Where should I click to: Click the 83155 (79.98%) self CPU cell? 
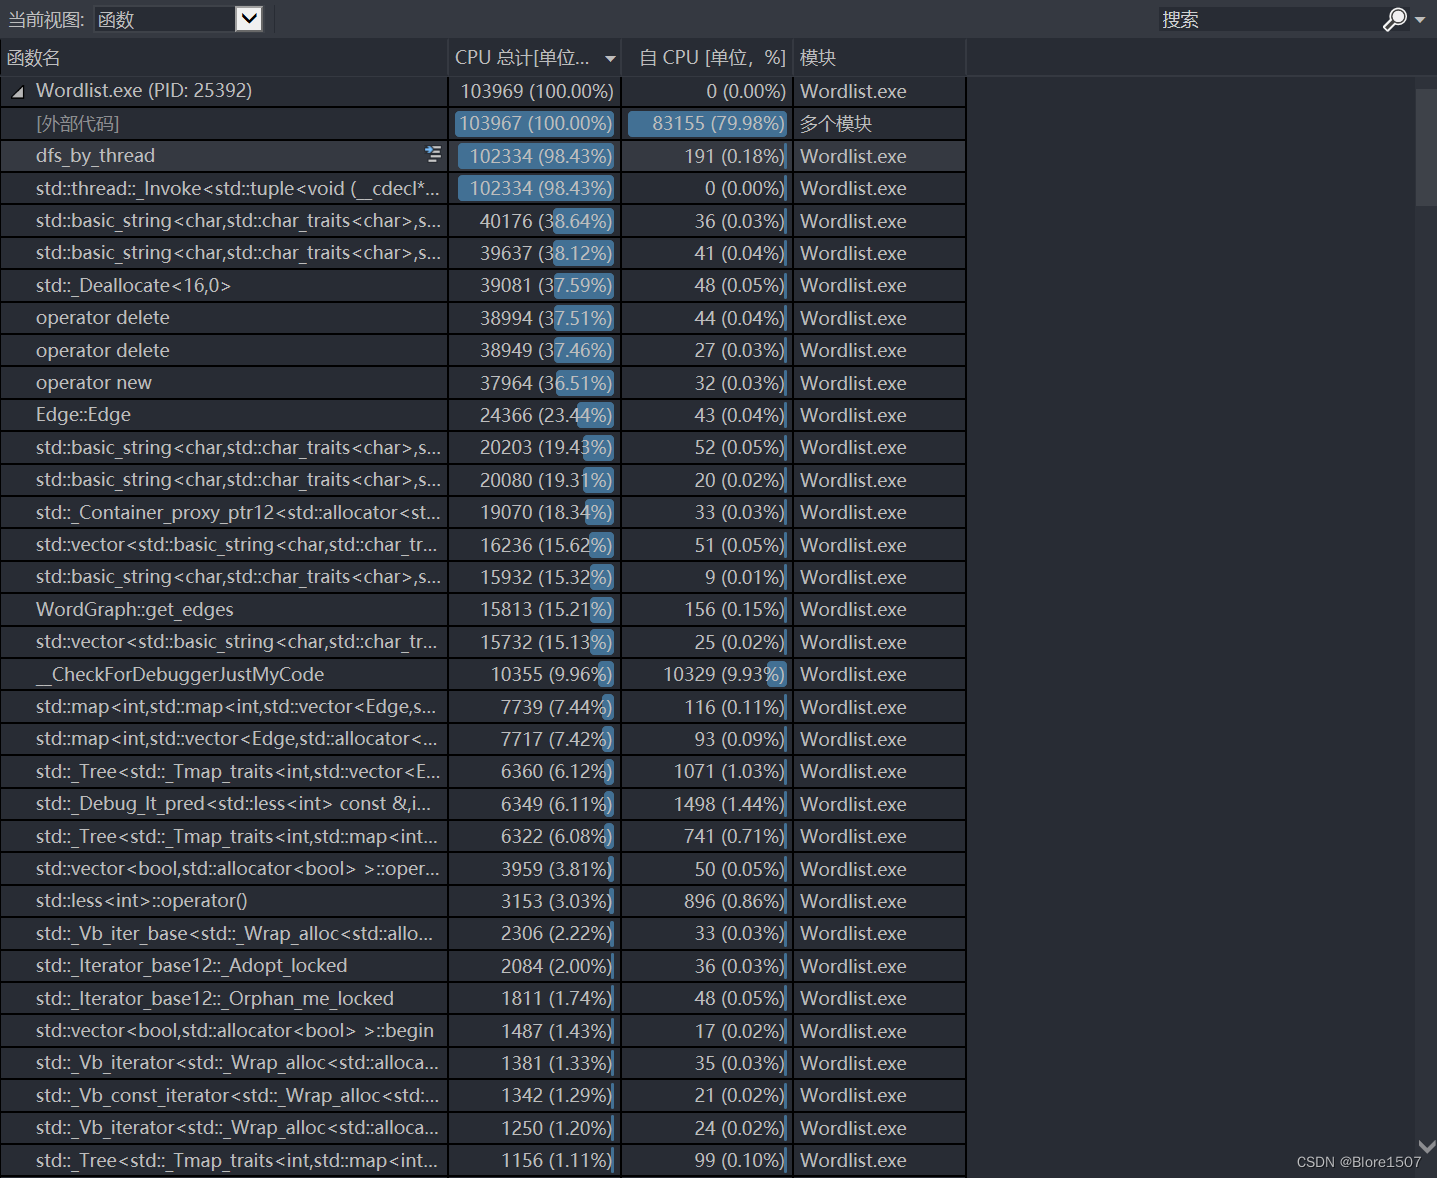pyautogui.click(x=708, y=123)
